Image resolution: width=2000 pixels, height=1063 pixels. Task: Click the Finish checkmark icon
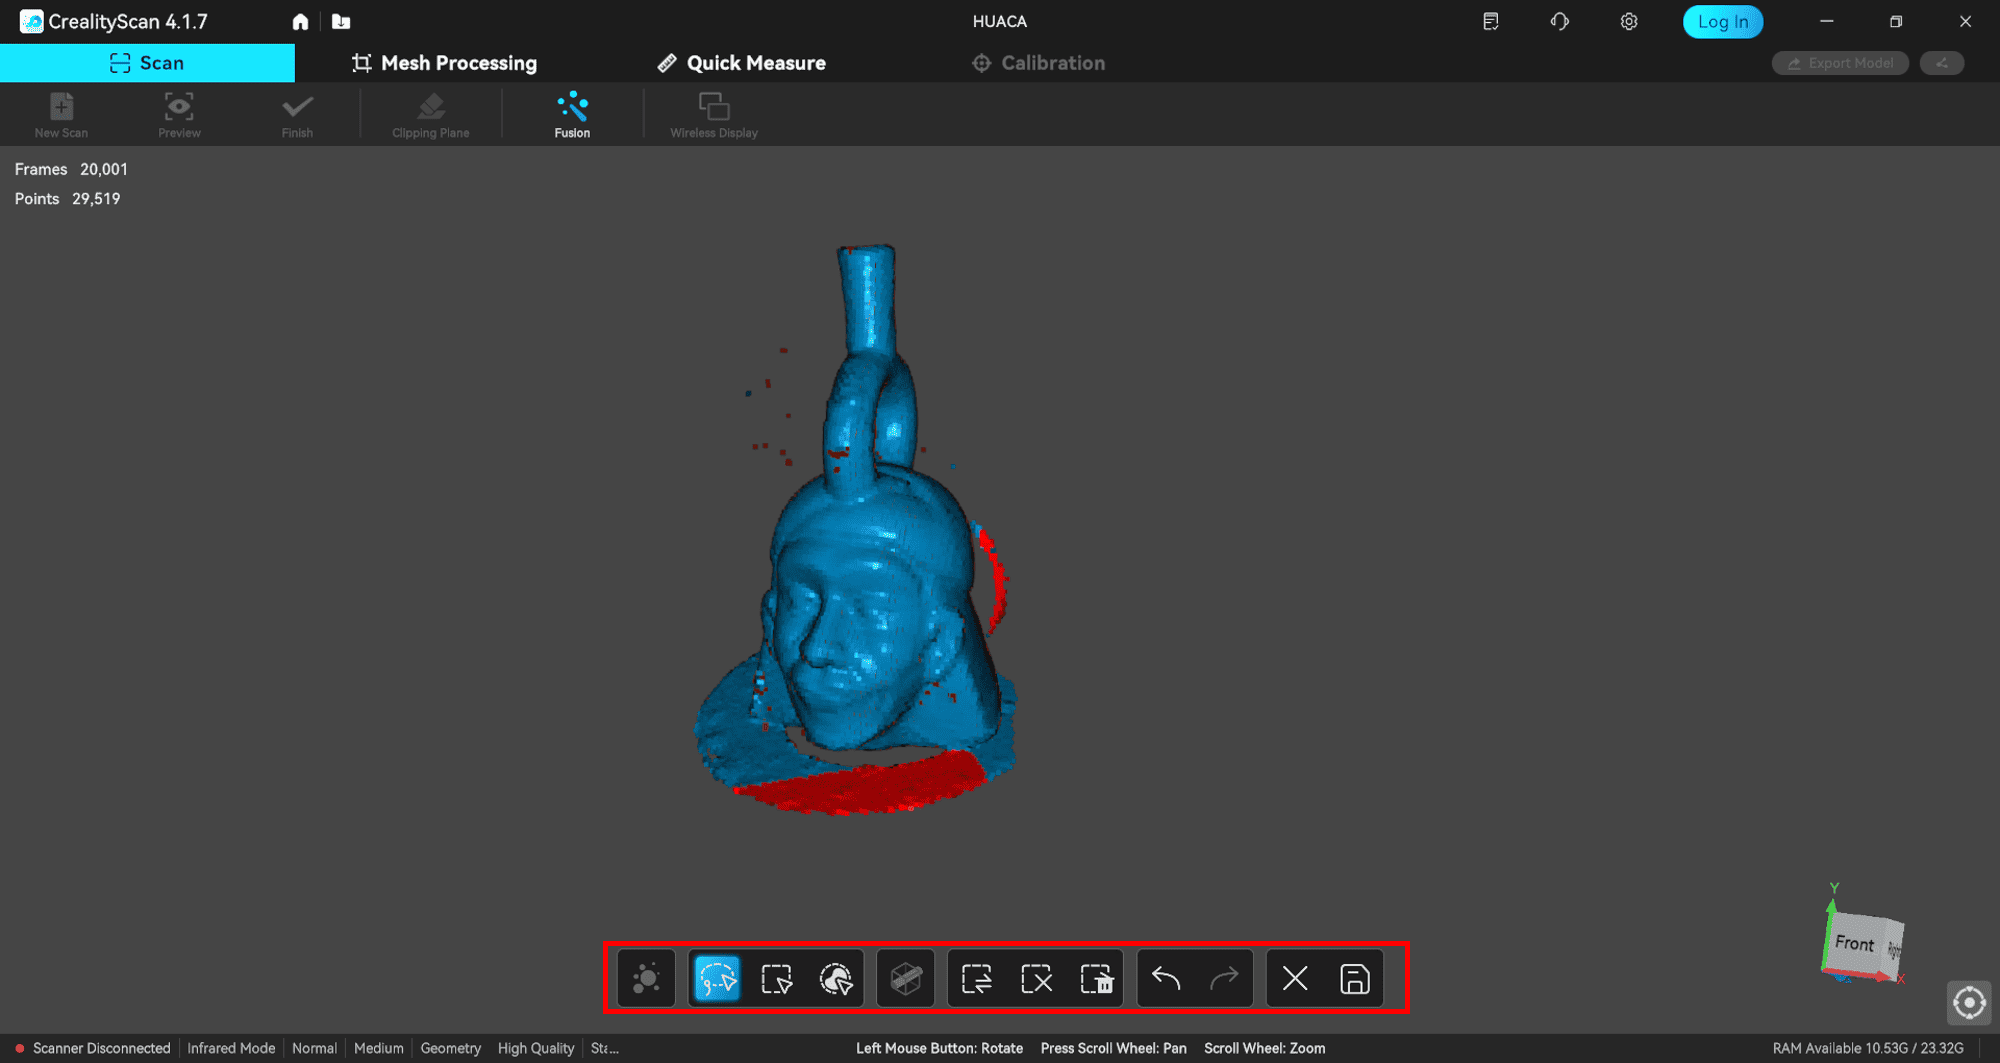pyautogui.click(x=297, y=114)
